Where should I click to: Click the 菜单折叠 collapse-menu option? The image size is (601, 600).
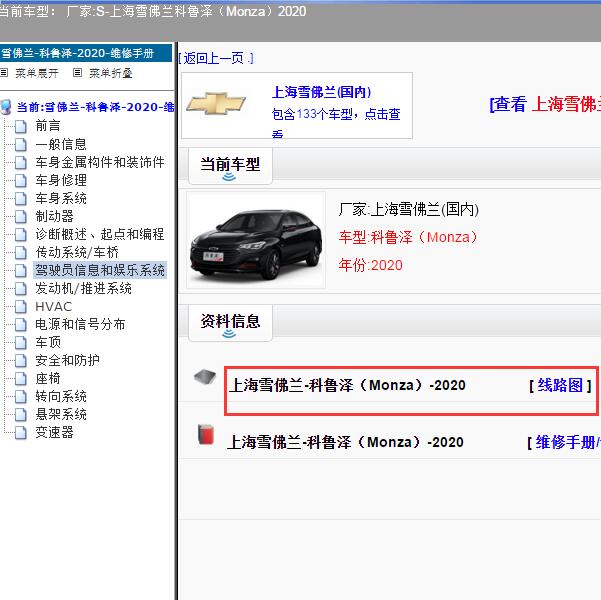[110, 73]
